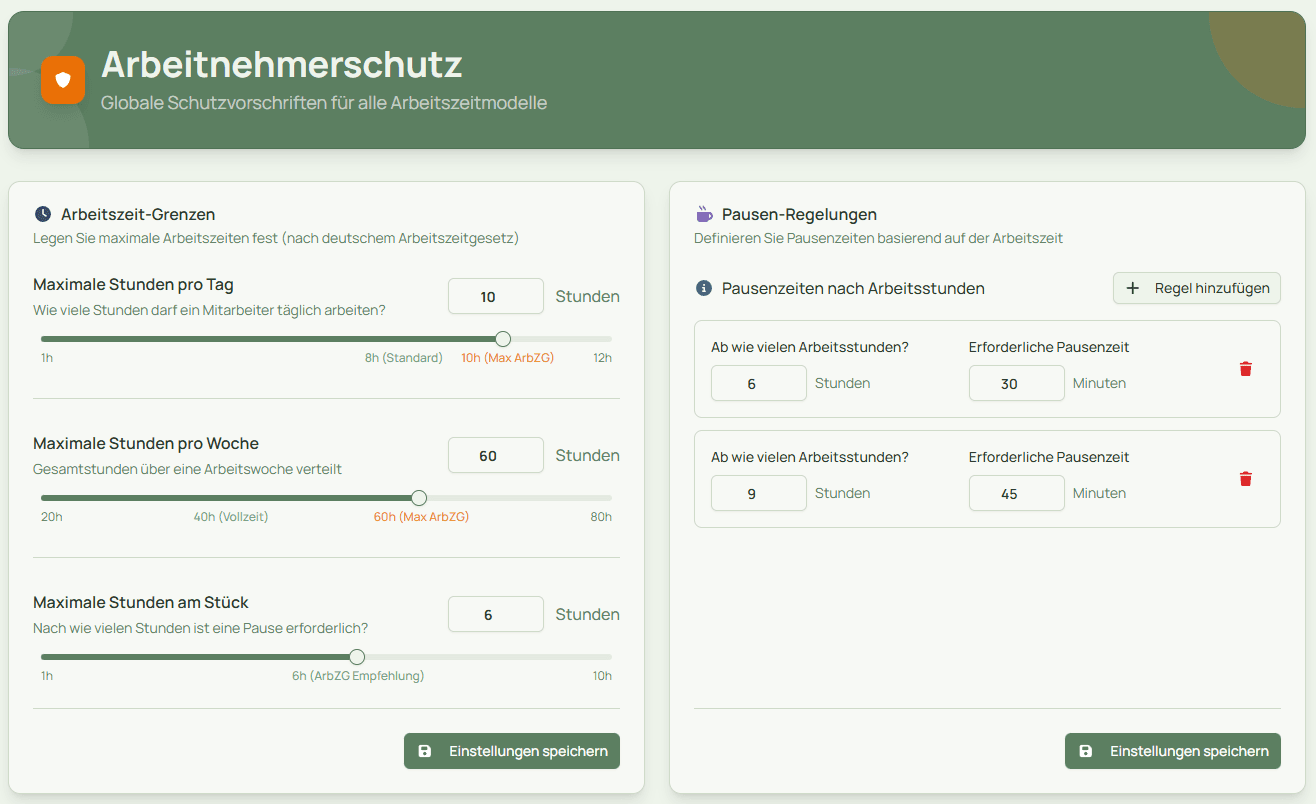Click the Arbeitnehmerschutz header title

pyautogui.click(x=281, y=65)
